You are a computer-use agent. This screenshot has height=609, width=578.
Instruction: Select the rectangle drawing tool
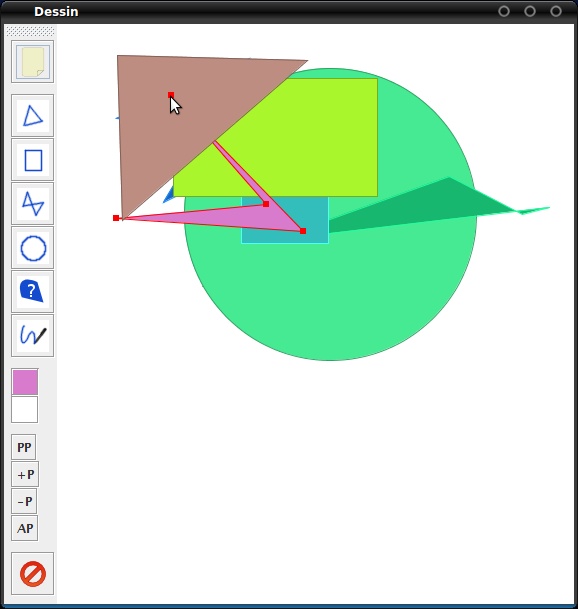[x=33, y=160]
